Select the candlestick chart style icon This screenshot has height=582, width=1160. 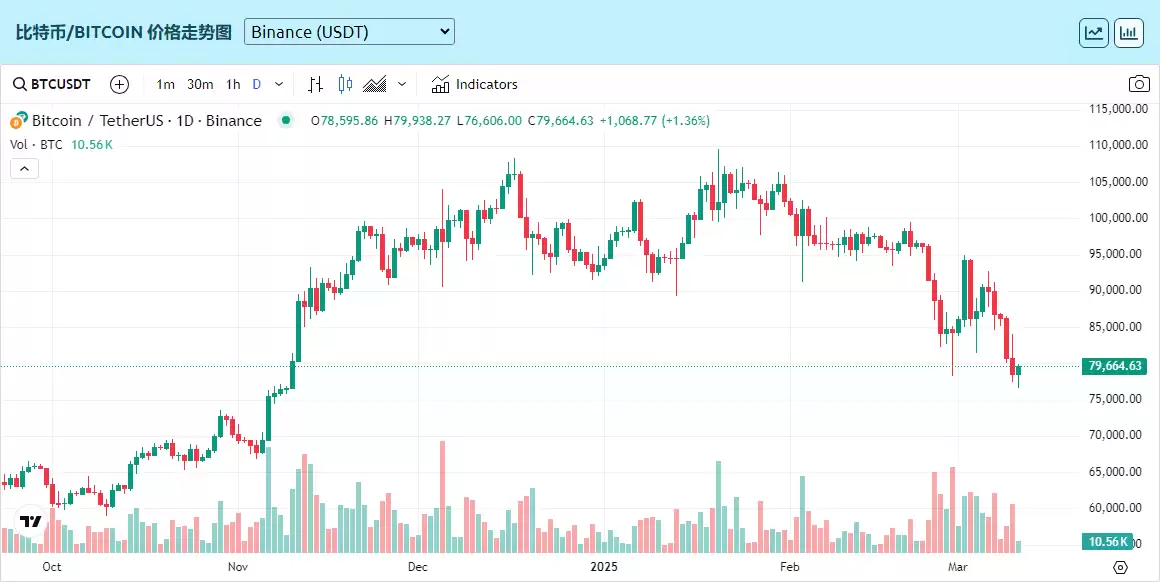[x=345, y=84]
